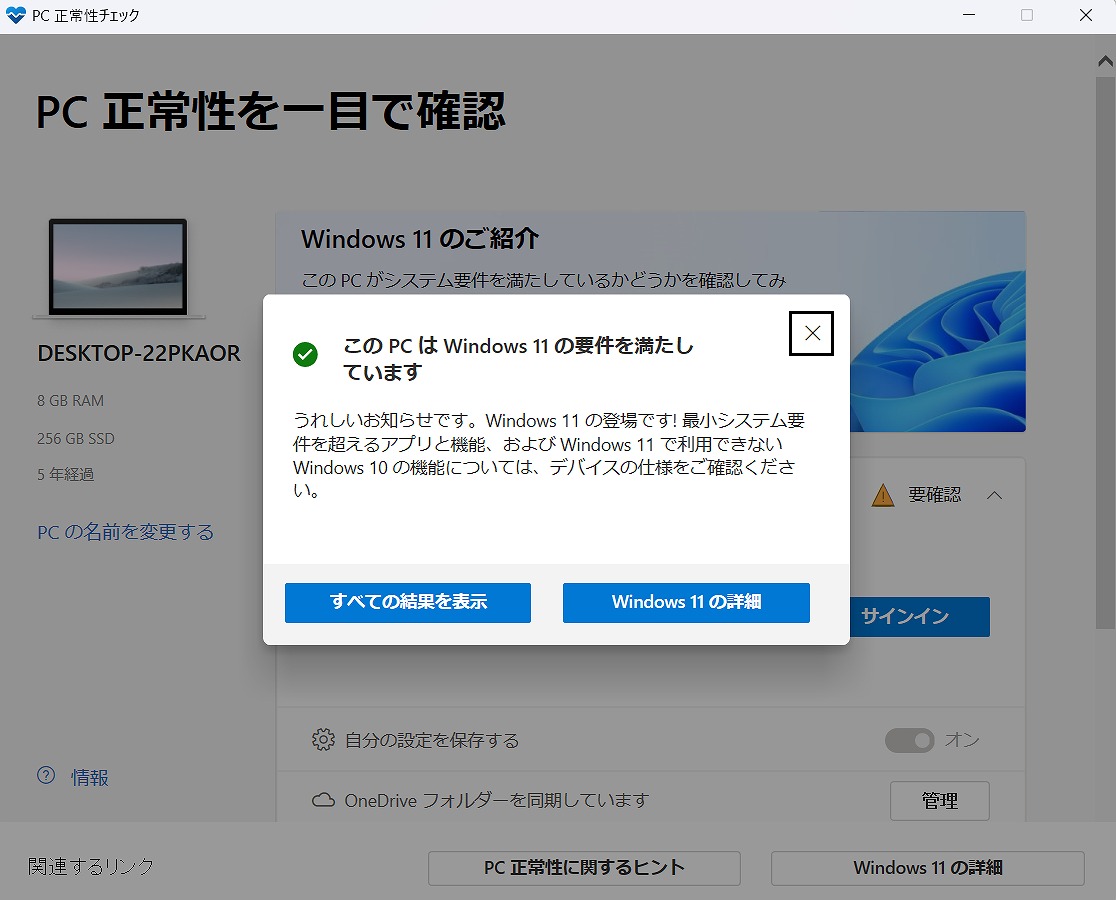The width and height of the screenshot is (1116, 900).
Task: Click PC の名前を変更する link
Action: 125,532
